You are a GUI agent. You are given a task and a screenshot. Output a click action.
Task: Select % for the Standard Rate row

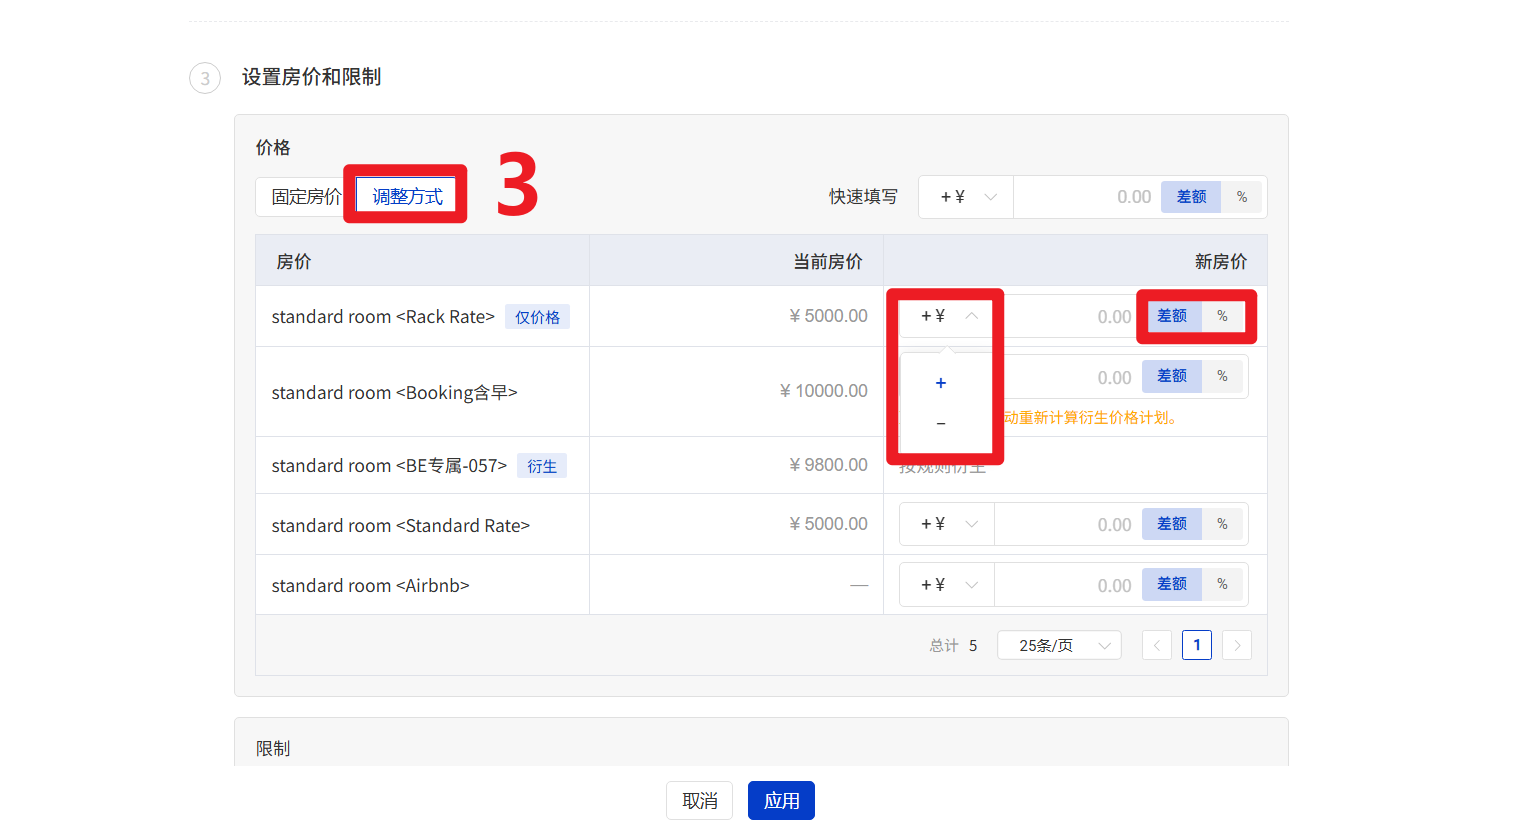(x=1222, y=524)
